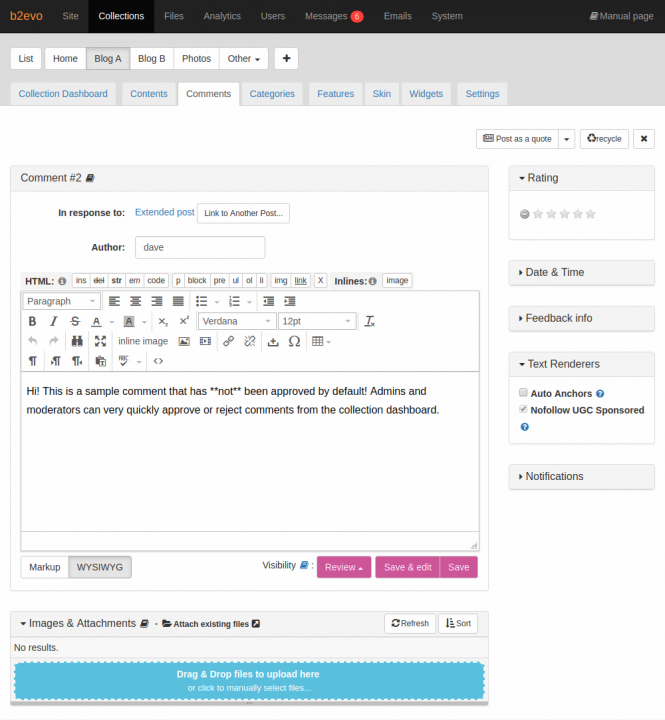Expand the Feedback info panel
Image resolution: width=665 pixels, height=720 pixels.
[x=581, y=318]
